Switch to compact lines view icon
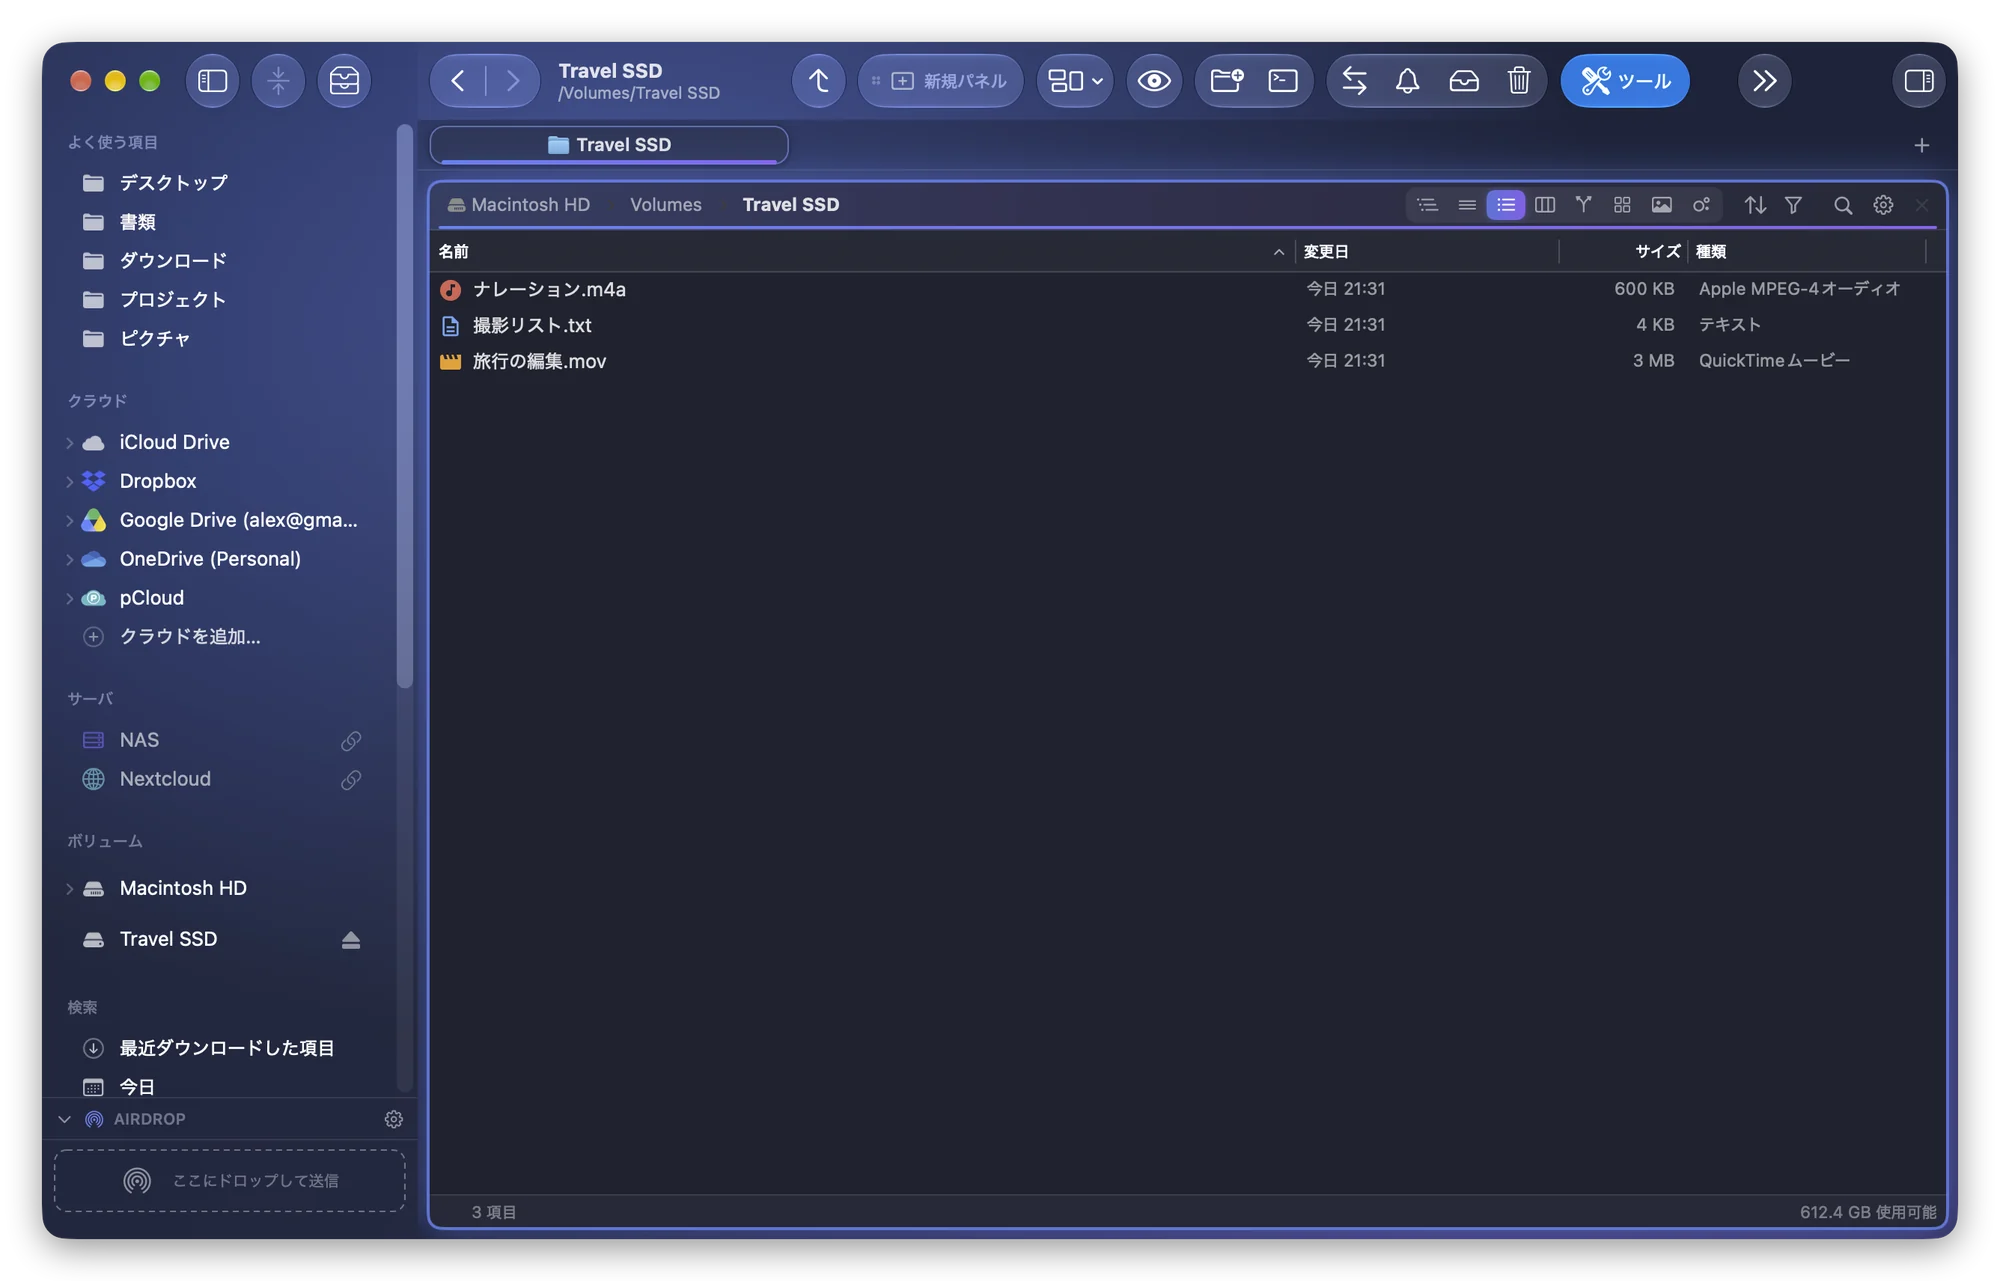 coord(1467,205)
